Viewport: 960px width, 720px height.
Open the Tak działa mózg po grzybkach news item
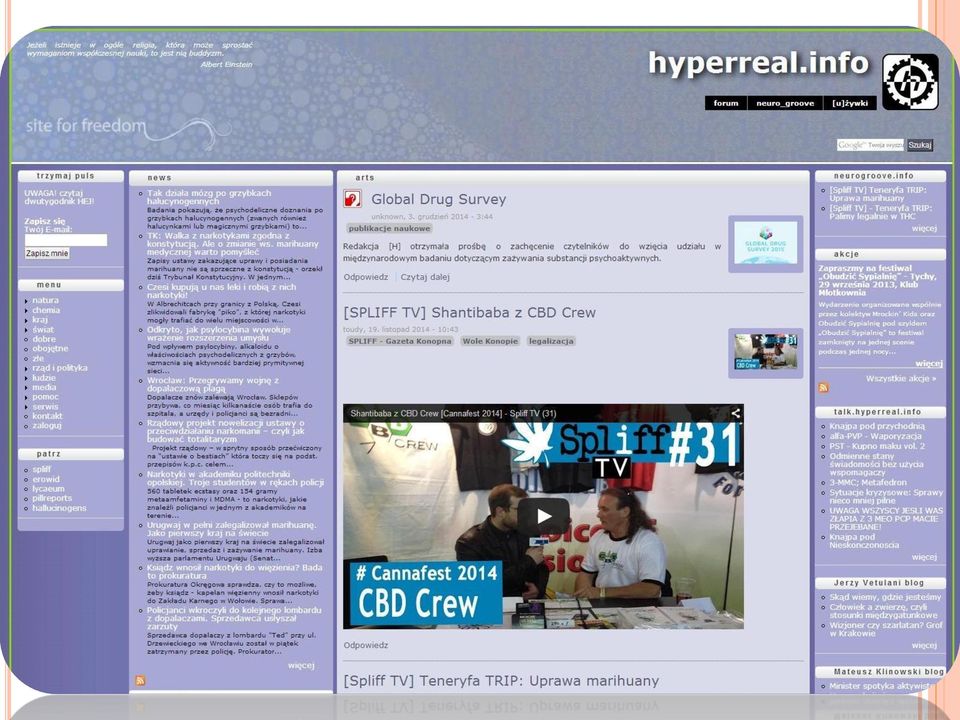209,197
